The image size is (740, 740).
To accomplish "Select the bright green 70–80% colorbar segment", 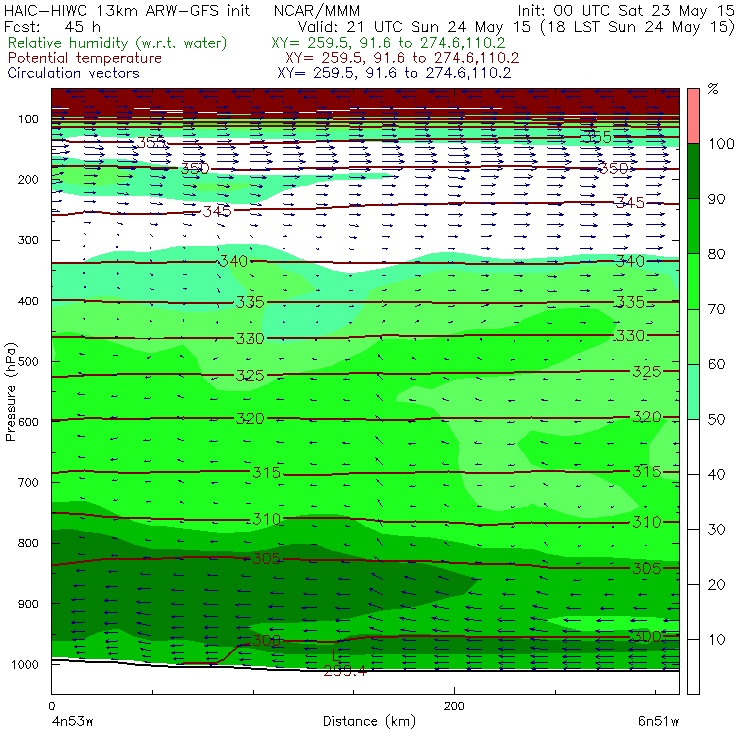I will tap(693, 281).
